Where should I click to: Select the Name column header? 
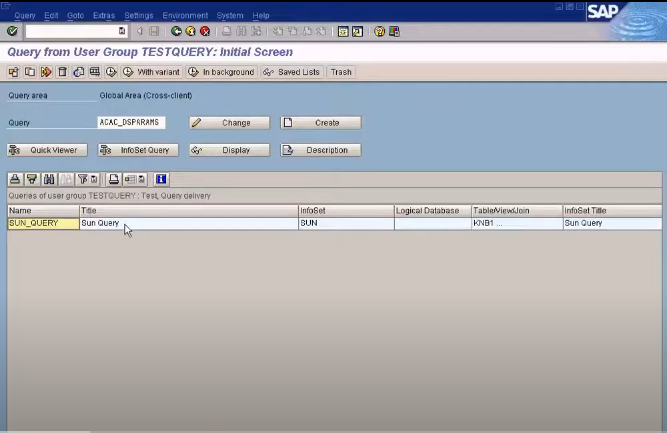coord(43,211)
